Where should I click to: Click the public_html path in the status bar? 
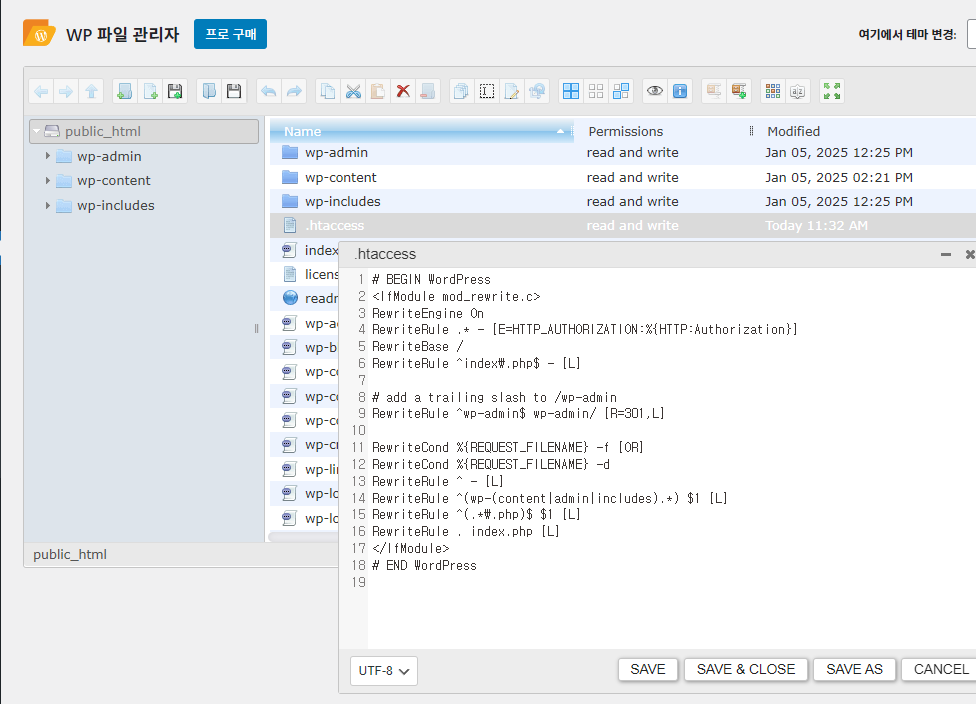(70, 555)
